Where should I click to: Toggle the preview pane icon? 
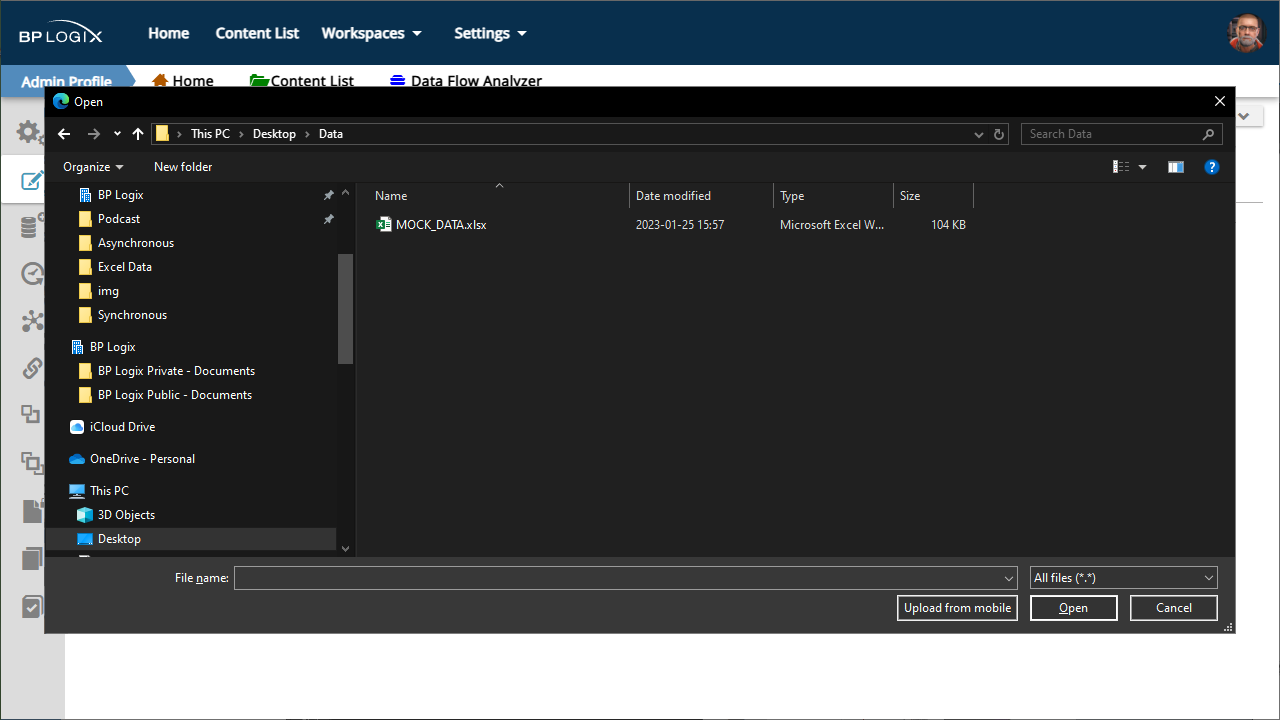[x=1176, y=167]
